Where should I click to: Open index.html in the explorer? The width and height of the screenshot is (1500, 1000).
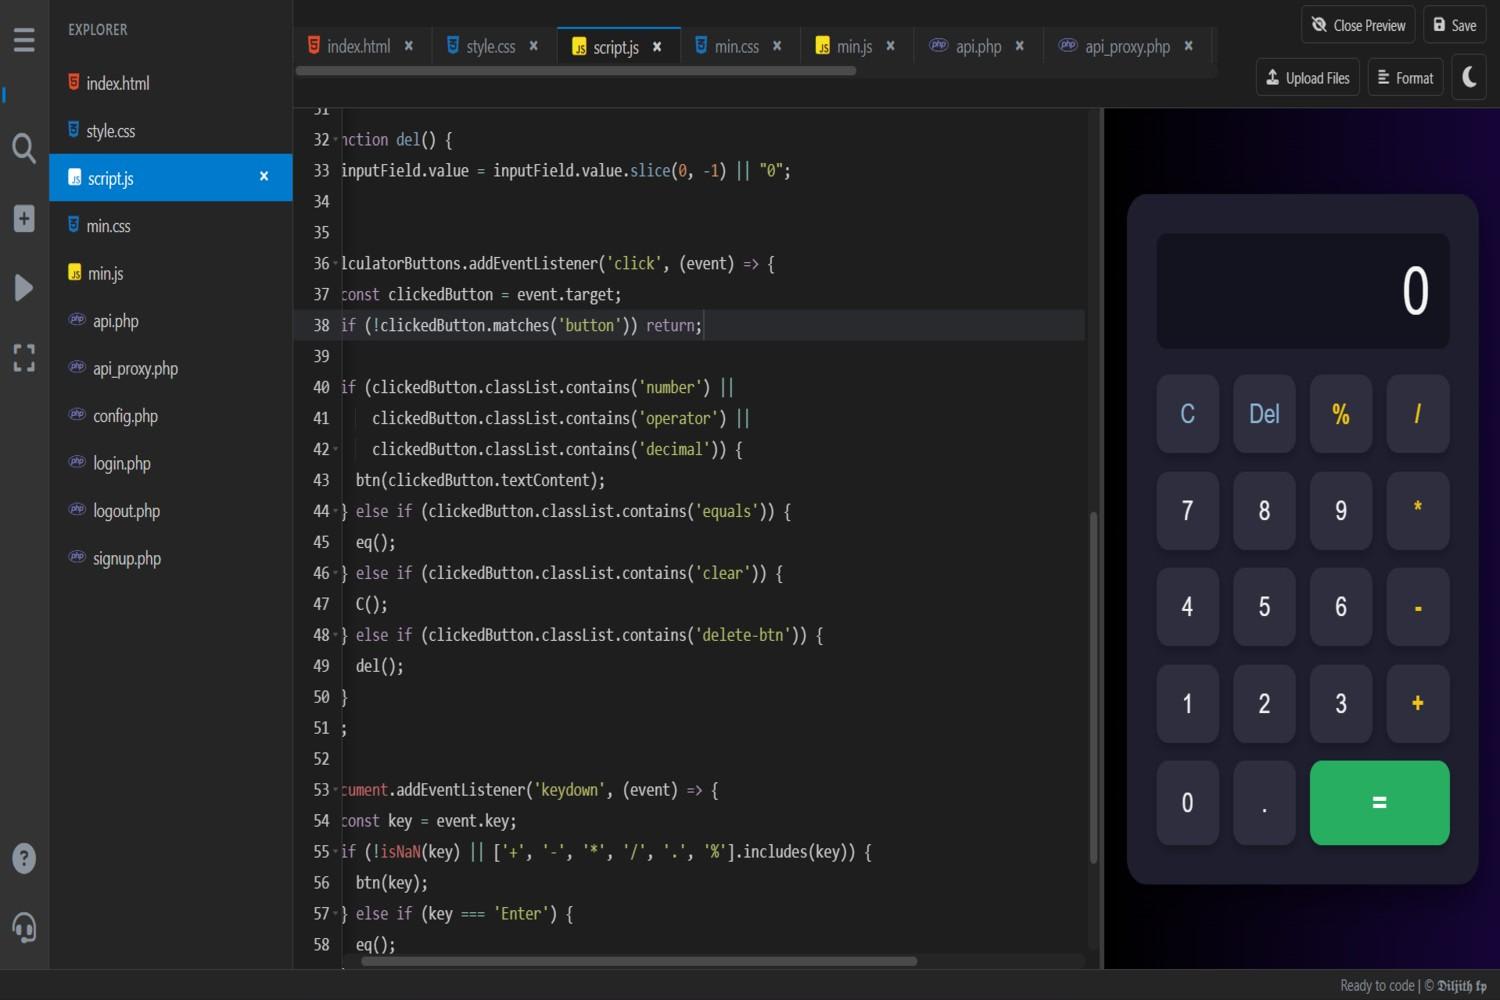(171, 83)
